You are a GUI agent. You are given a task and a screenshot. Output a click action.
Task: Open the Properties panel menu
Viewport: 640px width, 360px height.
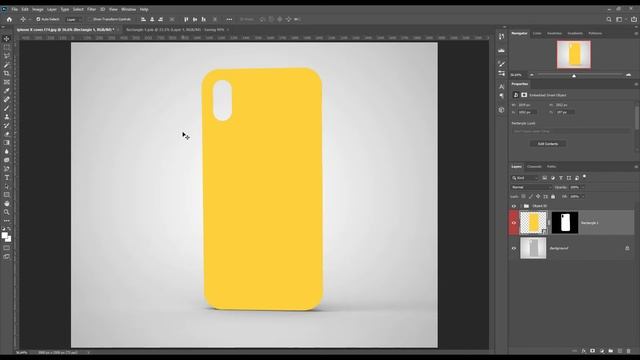636,84
